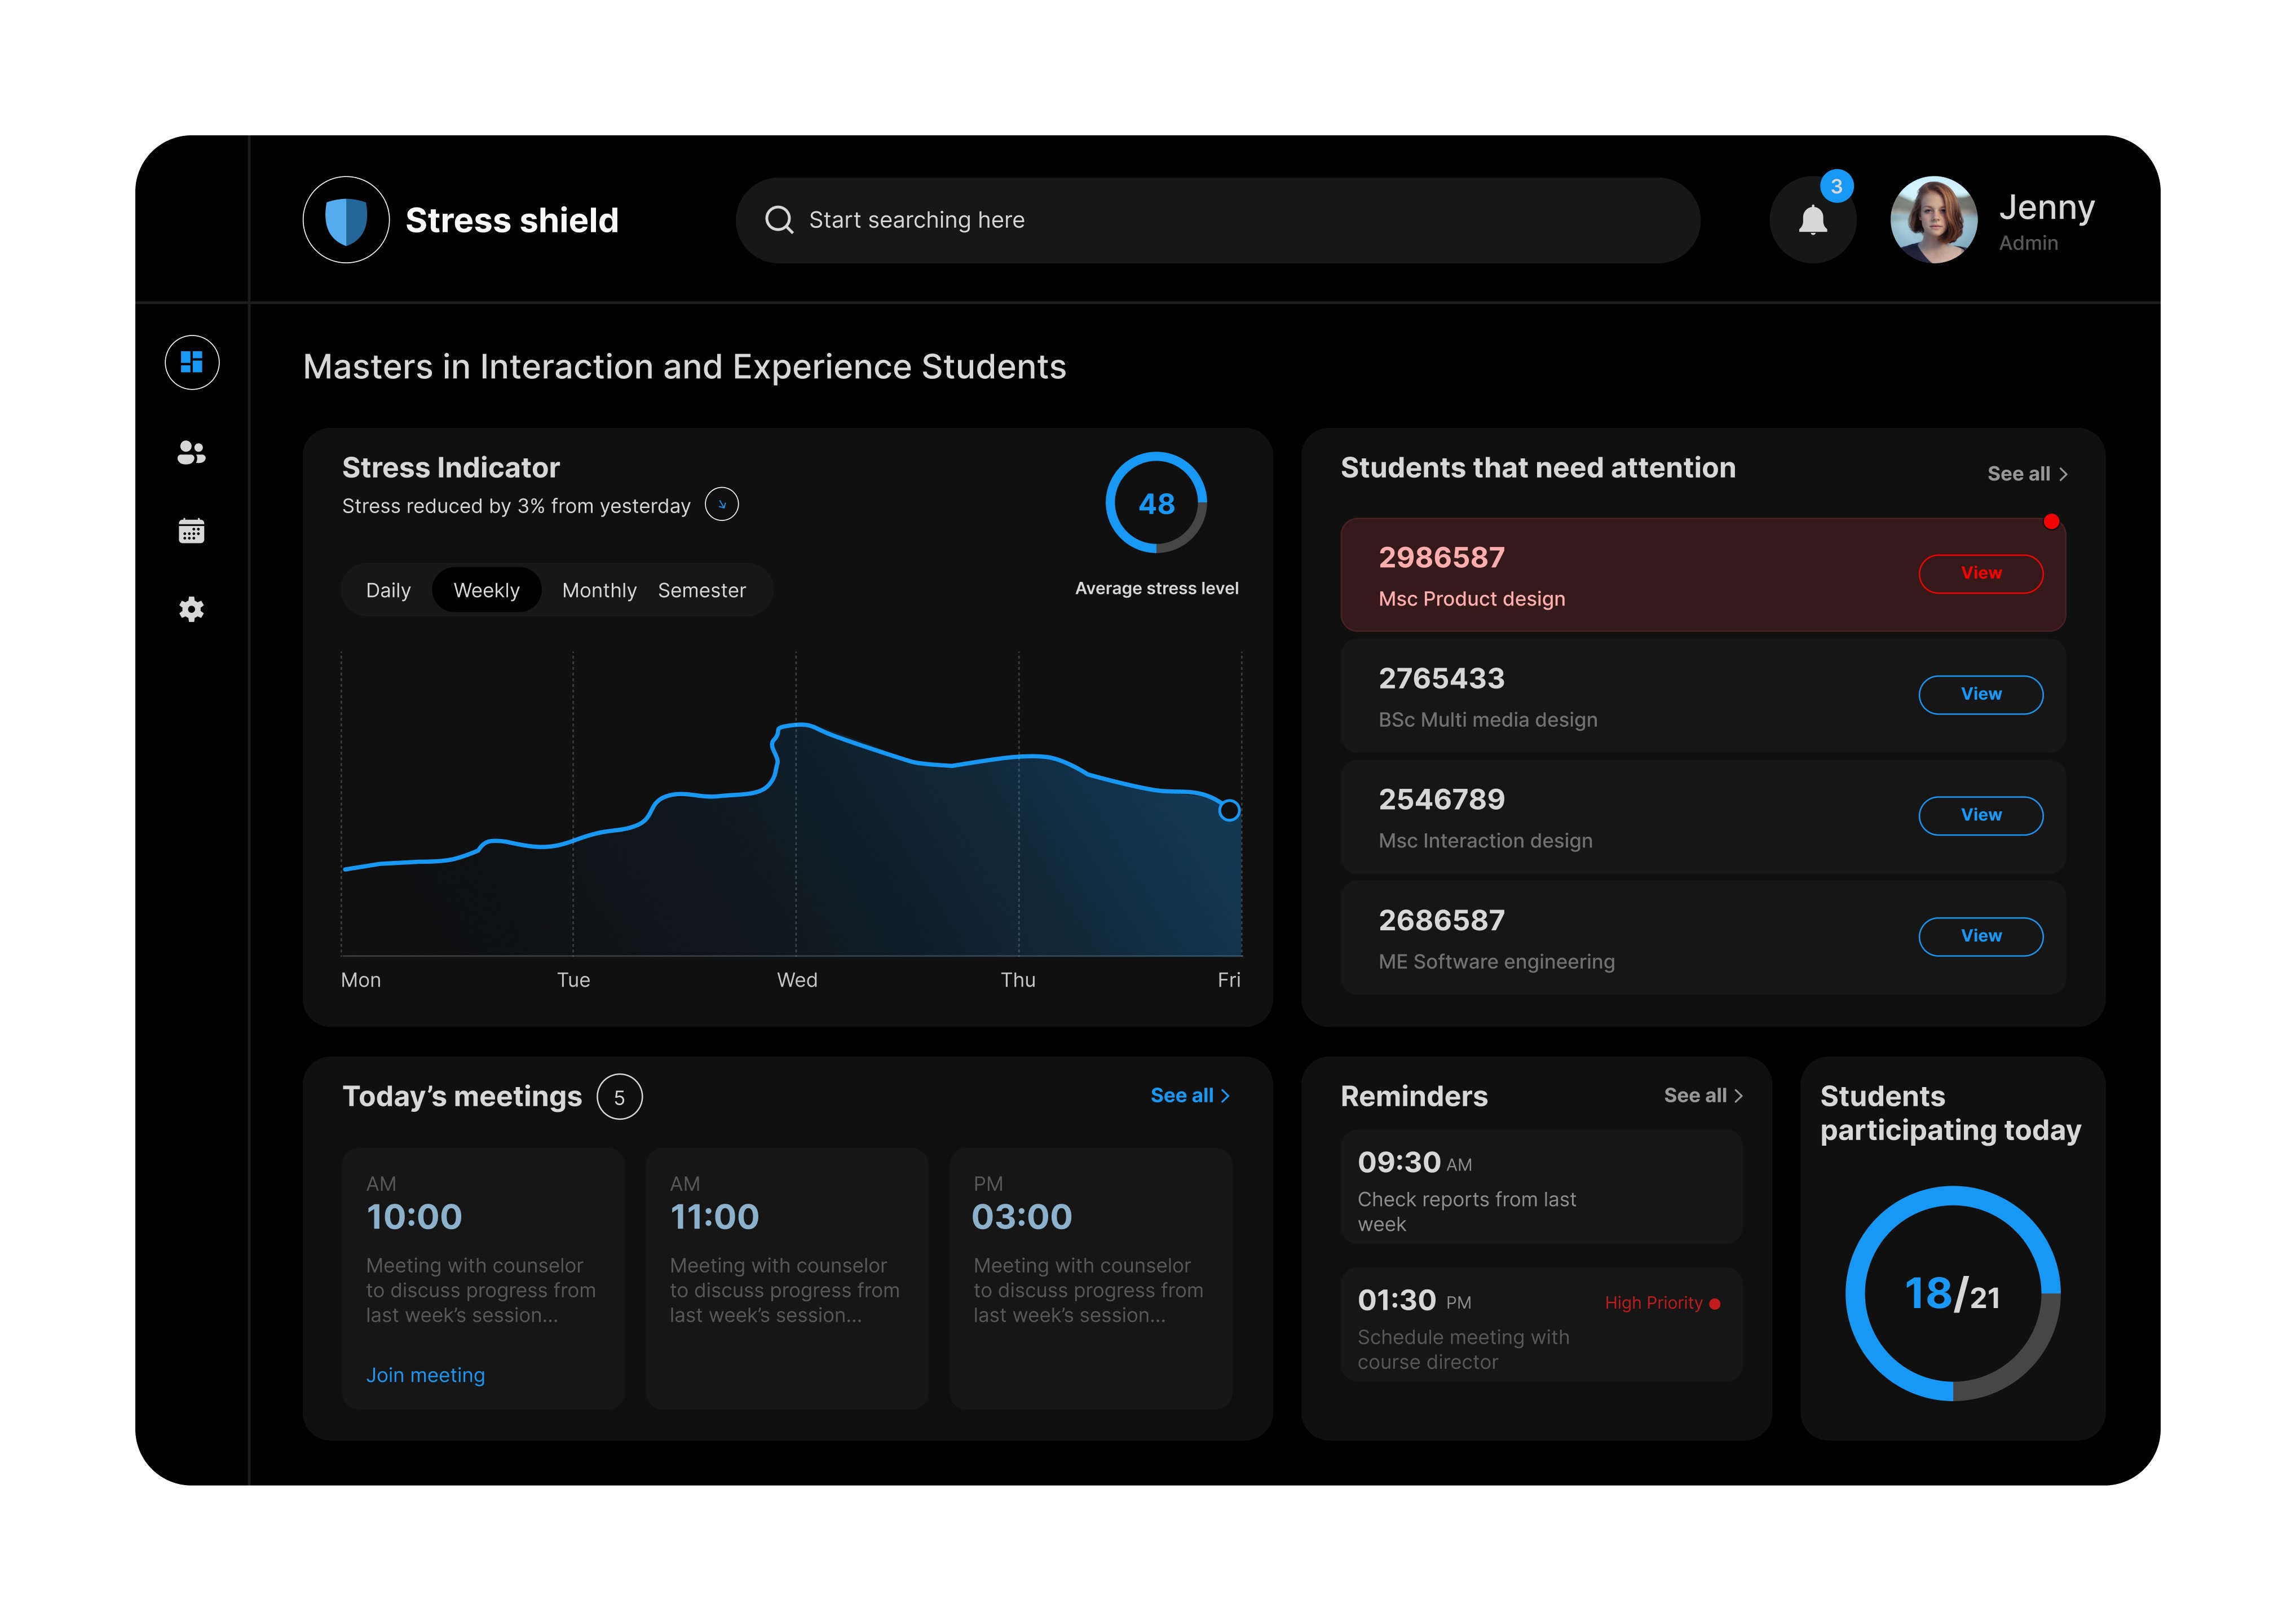The image size is (2296, 1621).
Task: Click the Stress shield logo
Action: [346, 220]
